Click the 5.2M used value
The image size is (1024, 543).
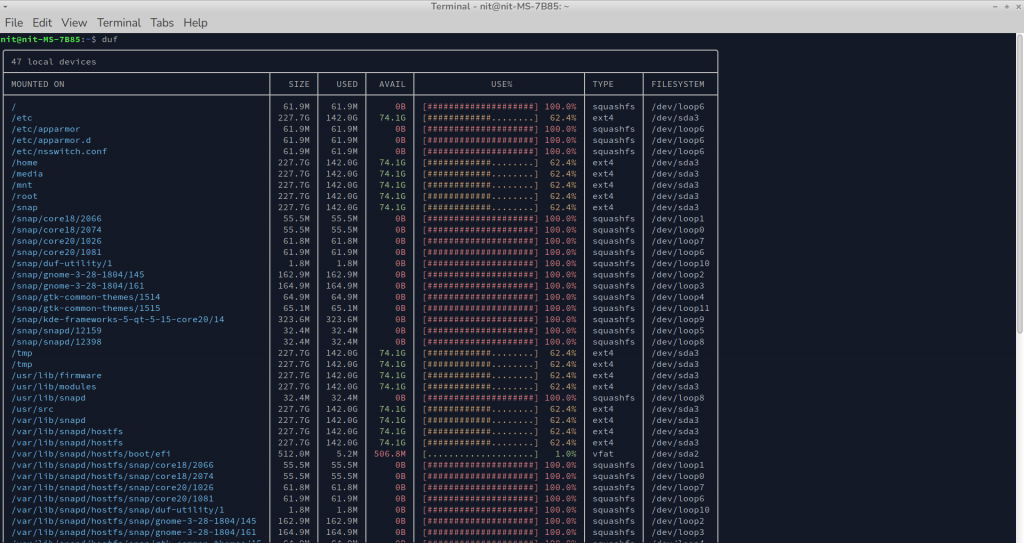[347, 453]
